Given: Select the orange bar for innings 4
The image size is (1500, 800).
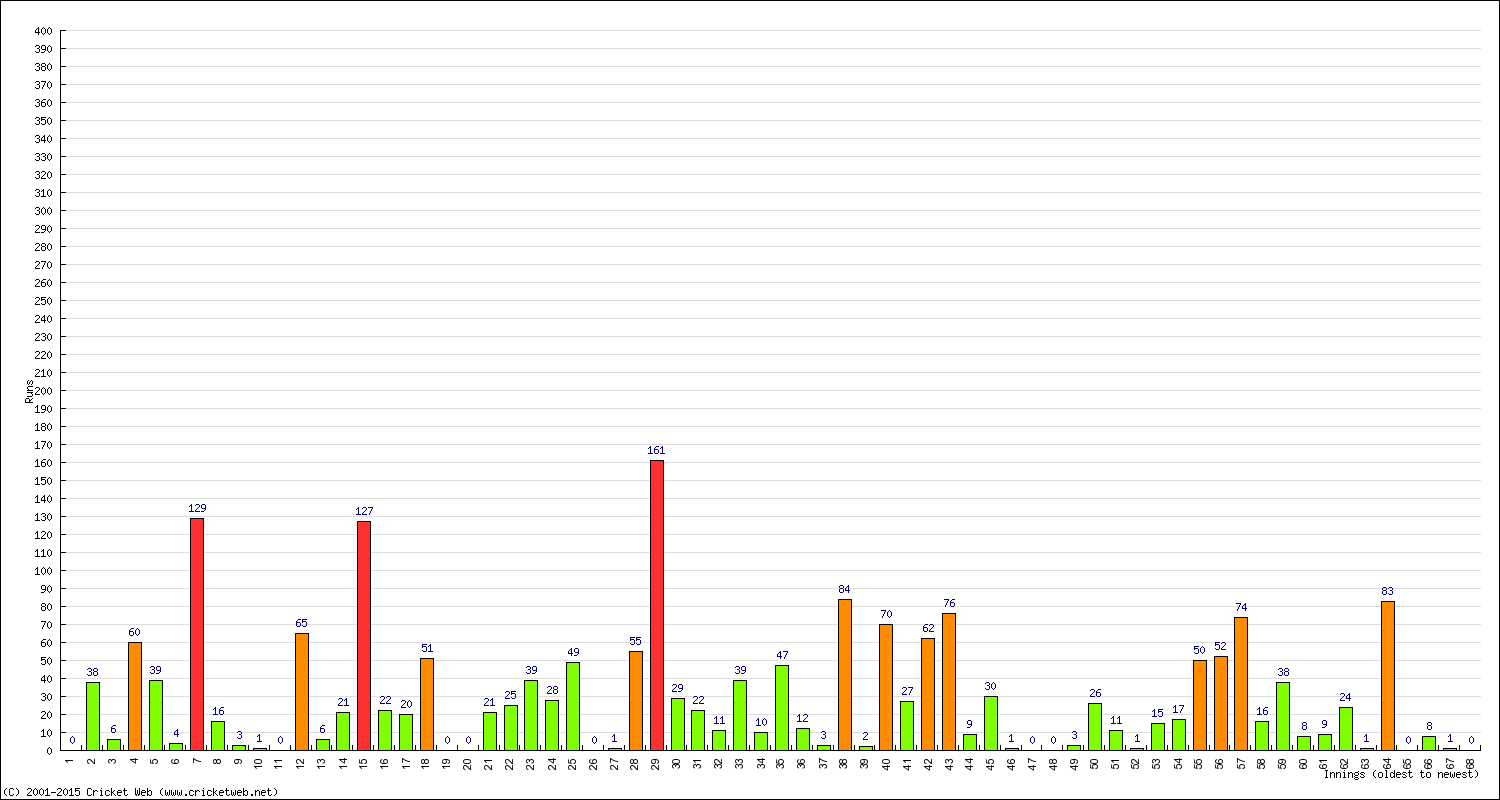Looking at the screenshot, I should pos(135,696).
